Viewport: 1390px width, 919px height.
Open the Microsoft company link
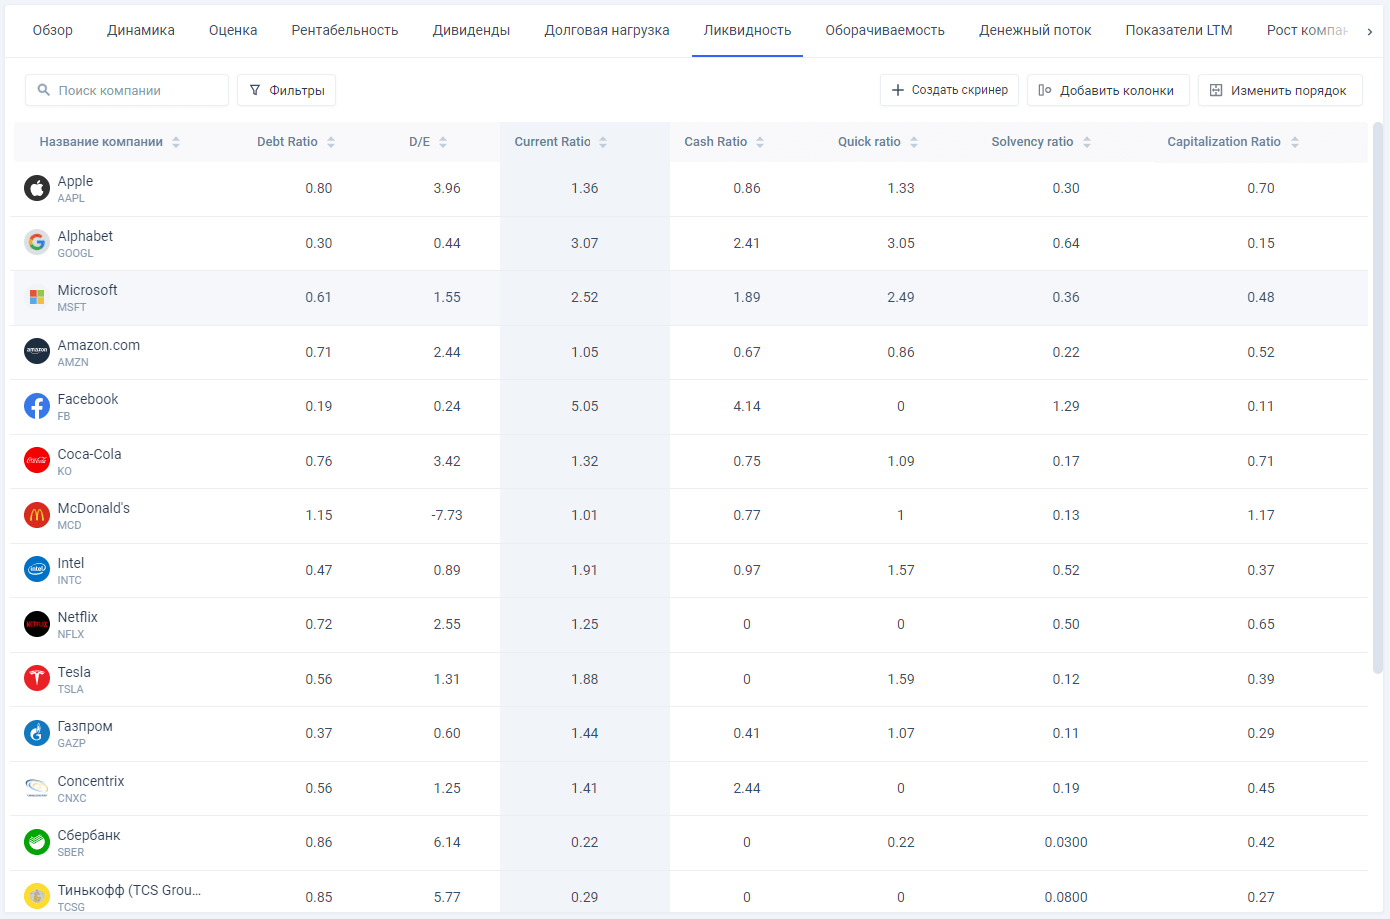(87, 290)
